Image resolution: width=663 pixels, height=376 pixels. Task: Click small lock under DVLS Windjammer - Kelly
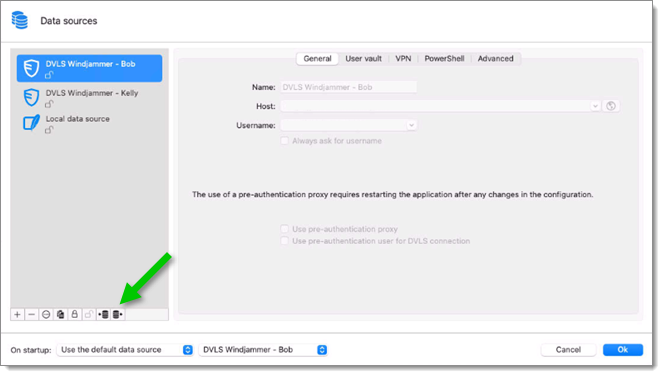49,104
